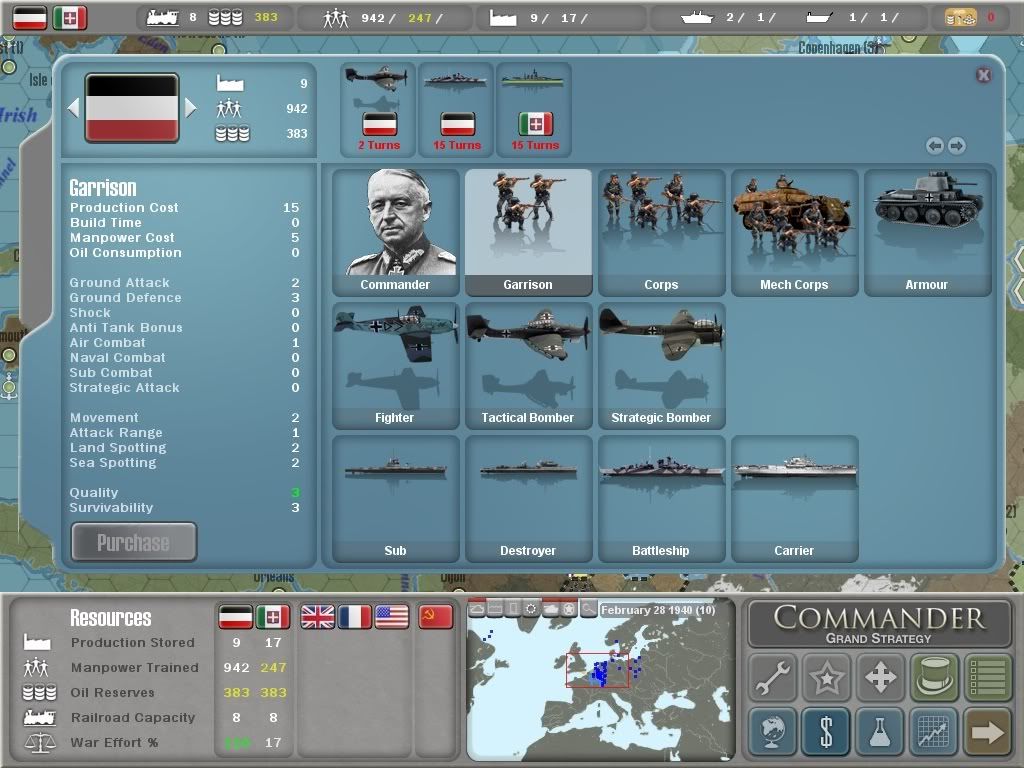Choose the Commander unit card
1024x768 pixels.
click(x=396, y=232)
